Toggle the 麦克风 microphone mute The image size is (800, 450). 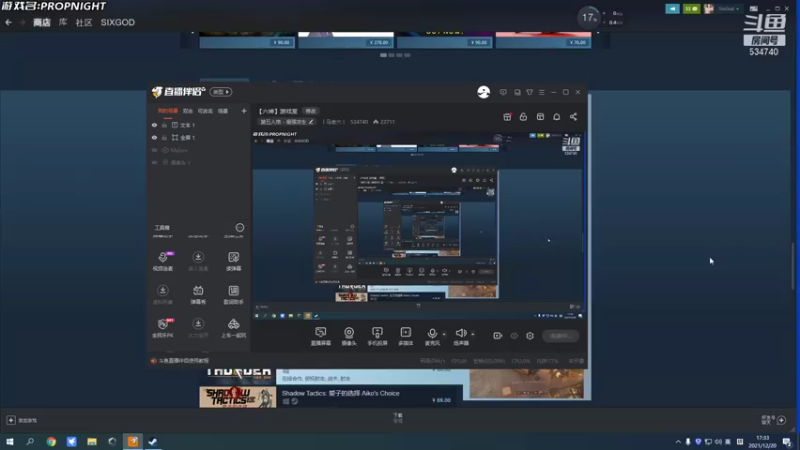(432, 336)
